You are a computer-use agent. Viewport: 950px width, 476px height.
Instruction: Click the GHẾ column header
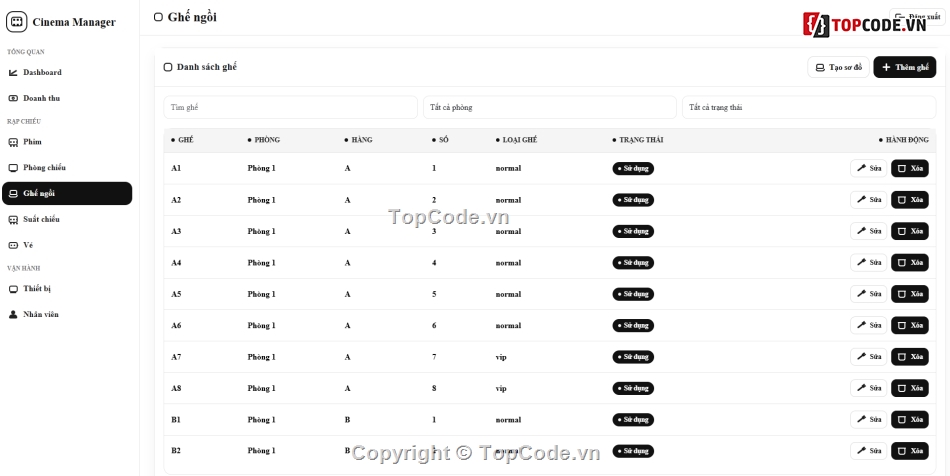[x=182, y=140]
